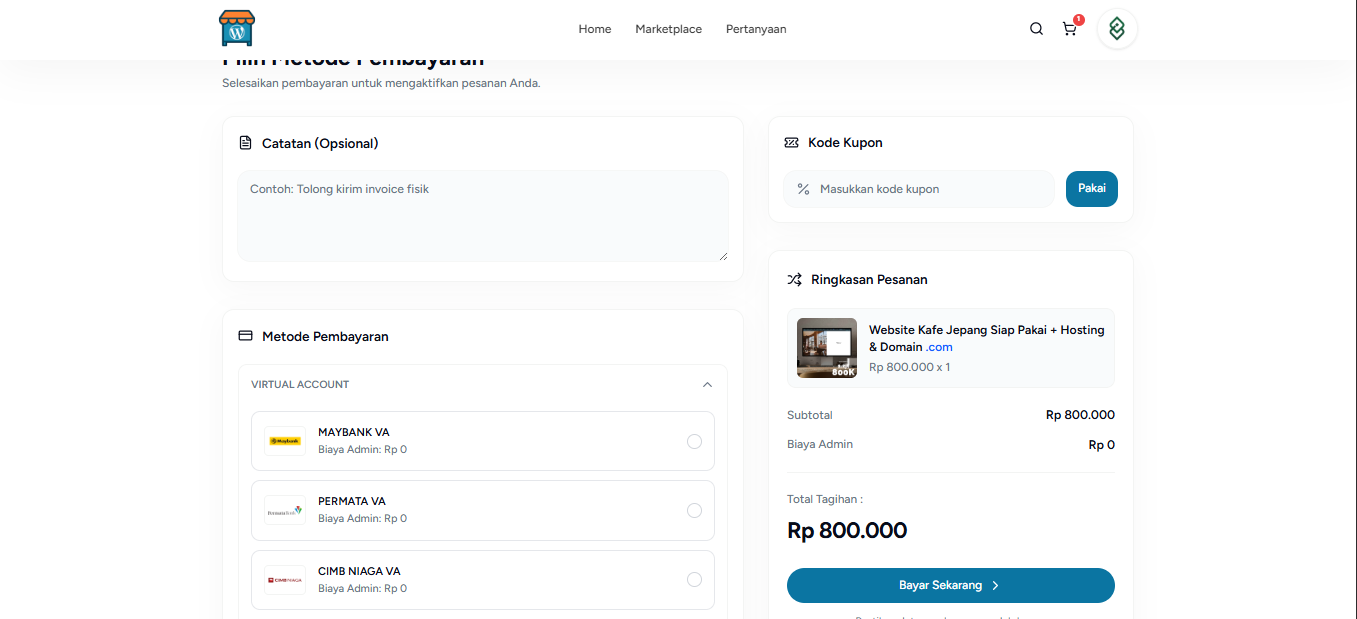1357x619 pixels.
Task: Select the CIMB Niaga VA radio button
Action: coord(694,580)
